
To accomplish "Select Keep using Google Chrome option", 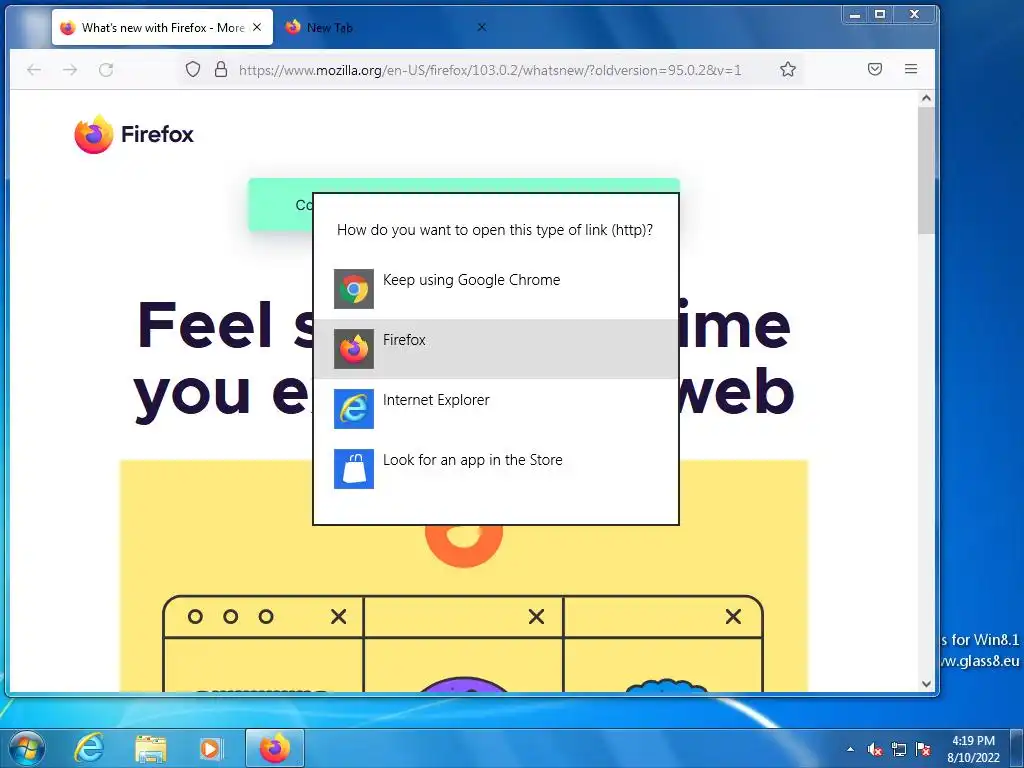I will (x=496, y=289).
